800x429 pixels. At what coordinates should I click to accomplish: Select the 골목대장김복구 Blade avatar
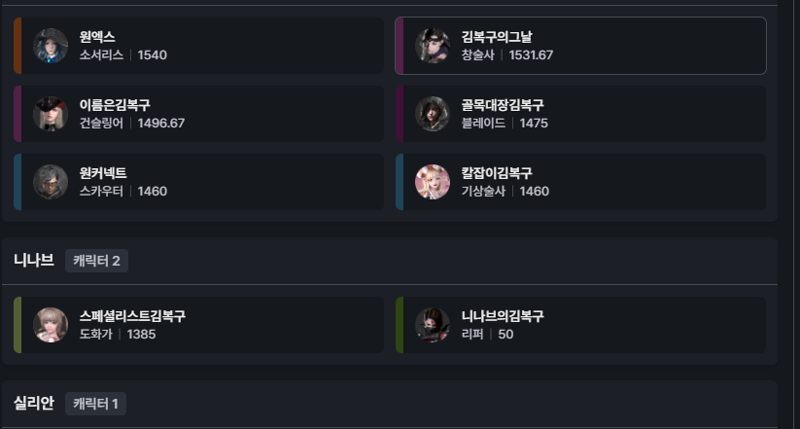click(433, 114)
